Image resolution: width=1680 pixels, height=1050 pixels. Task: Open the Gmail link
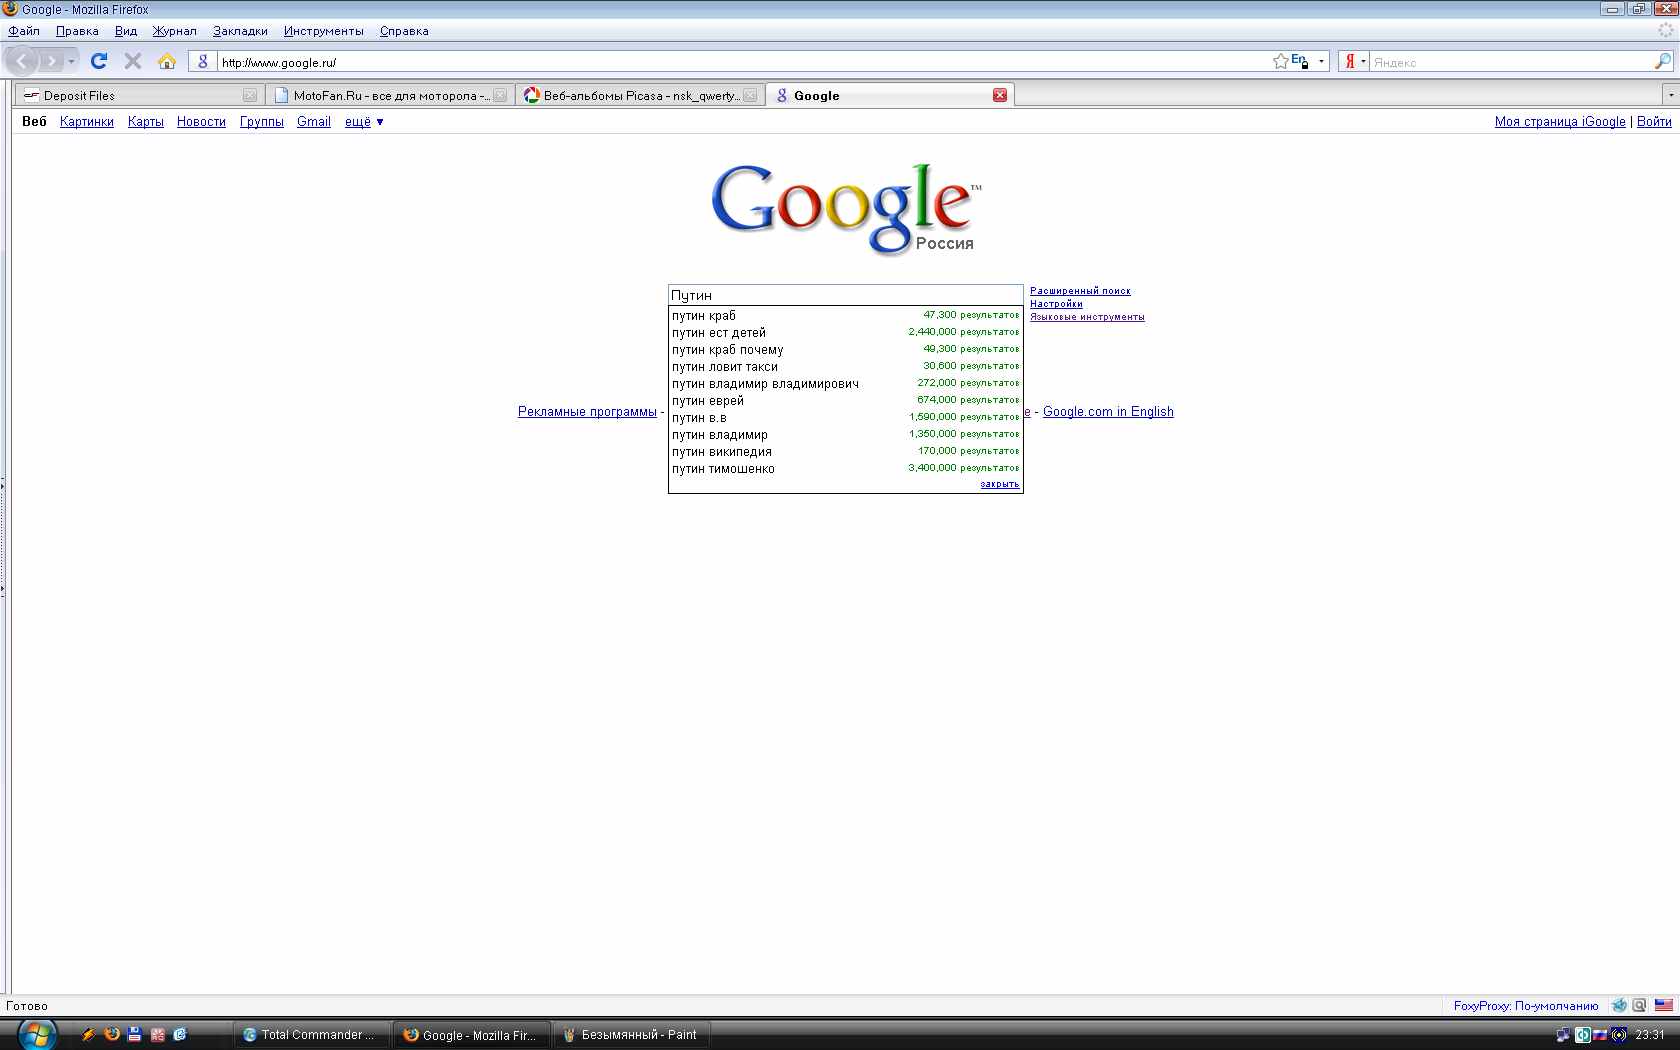click(x=314, y=122)
